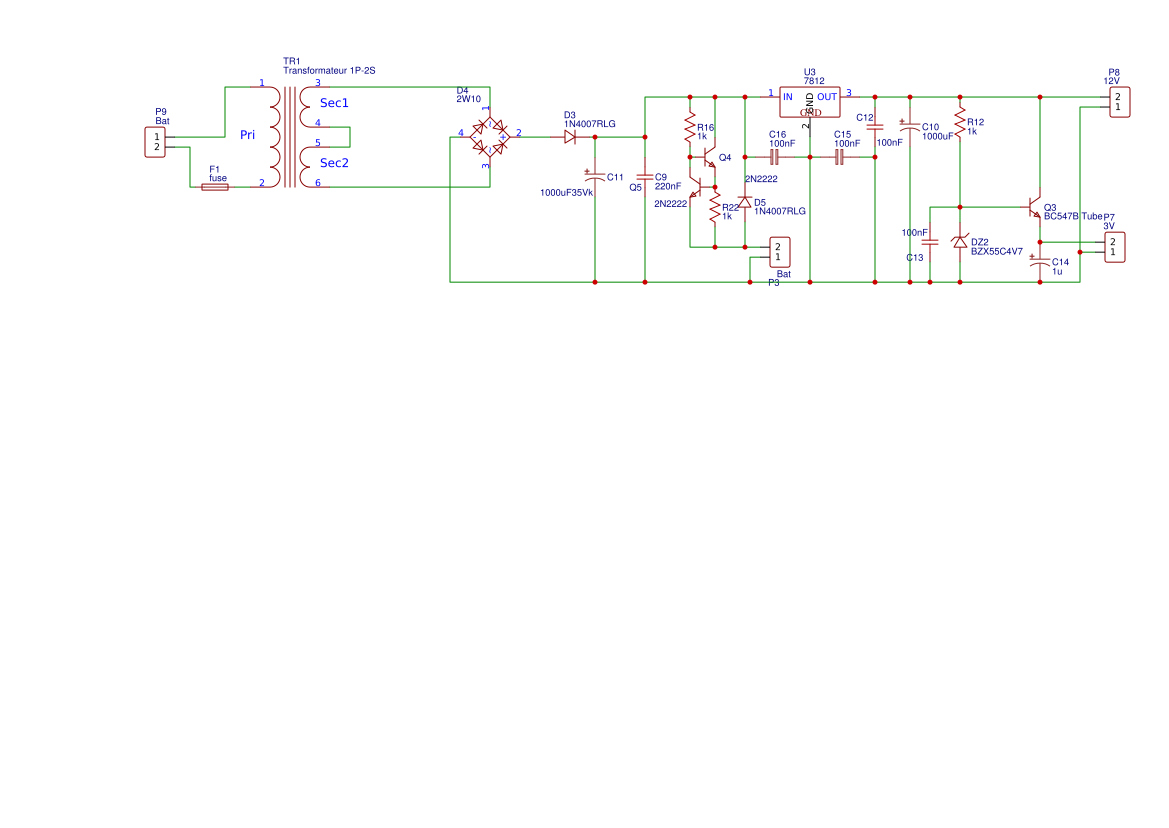Click the '1N4007RLG' label beside D5
This screenshot has height=828, width=1169.
pyautogui.click(x=780, y=212)
